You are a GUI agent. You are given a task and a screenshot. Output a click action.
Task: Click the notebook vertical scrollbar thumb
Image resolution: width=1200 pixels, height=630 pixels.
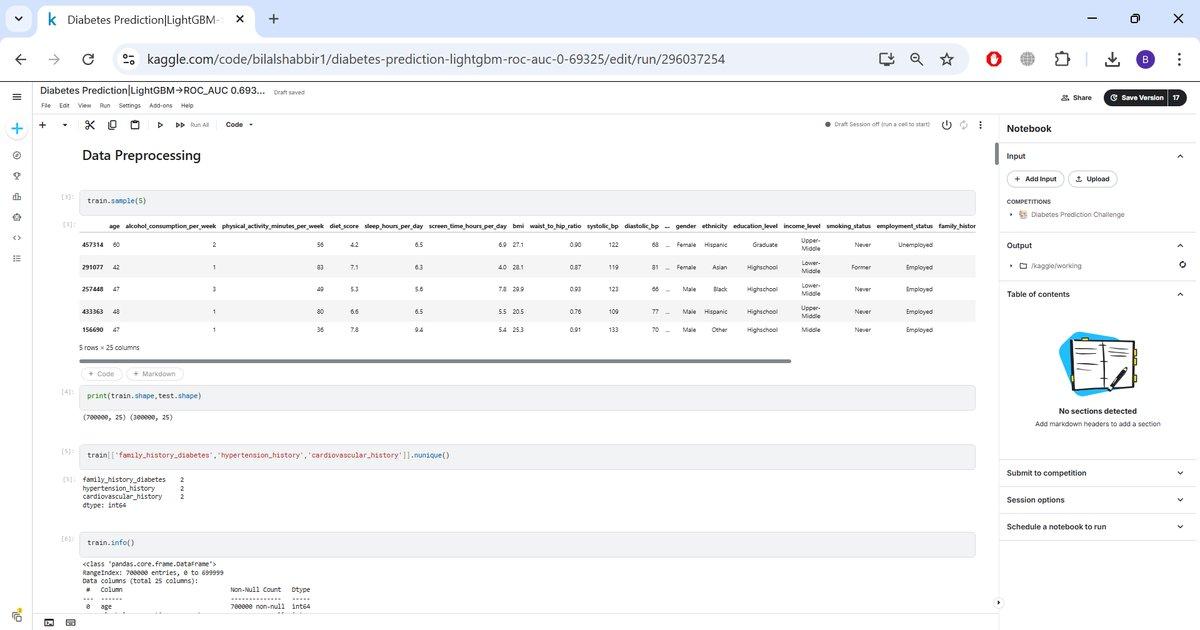pos(996,153)
